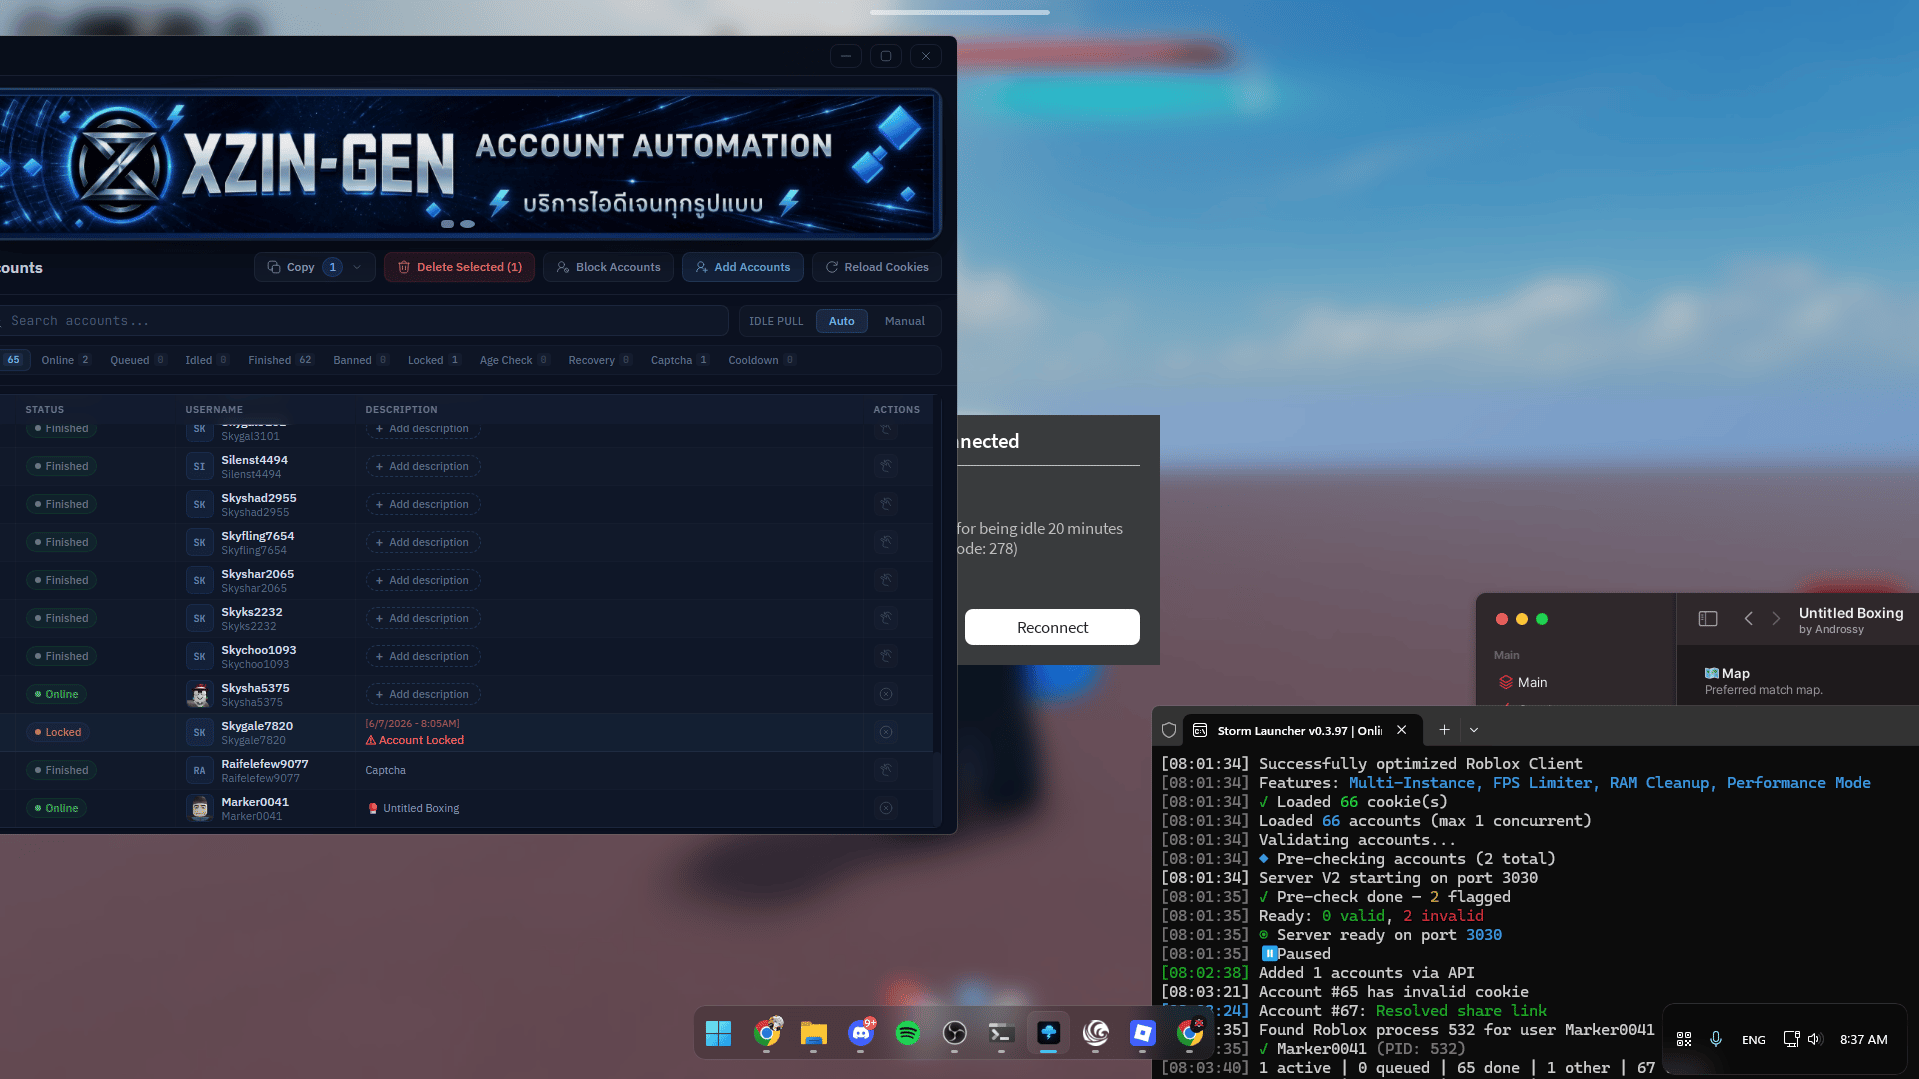Open Spotify from the taskbar
The height and width of the screenshot is (1079, 1919).
coord(908,1033)
